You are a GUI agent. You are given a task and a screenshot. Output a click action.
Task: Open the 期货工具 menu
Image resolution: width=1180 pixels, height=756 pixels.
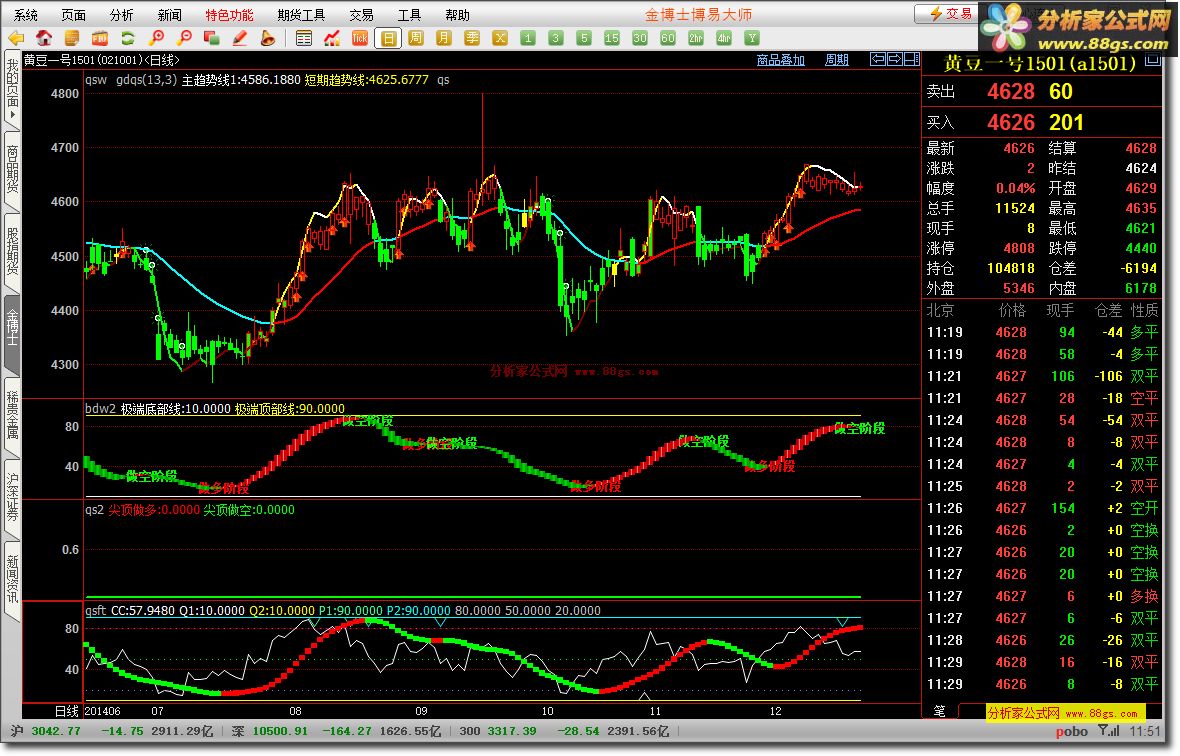pos(301,14)
